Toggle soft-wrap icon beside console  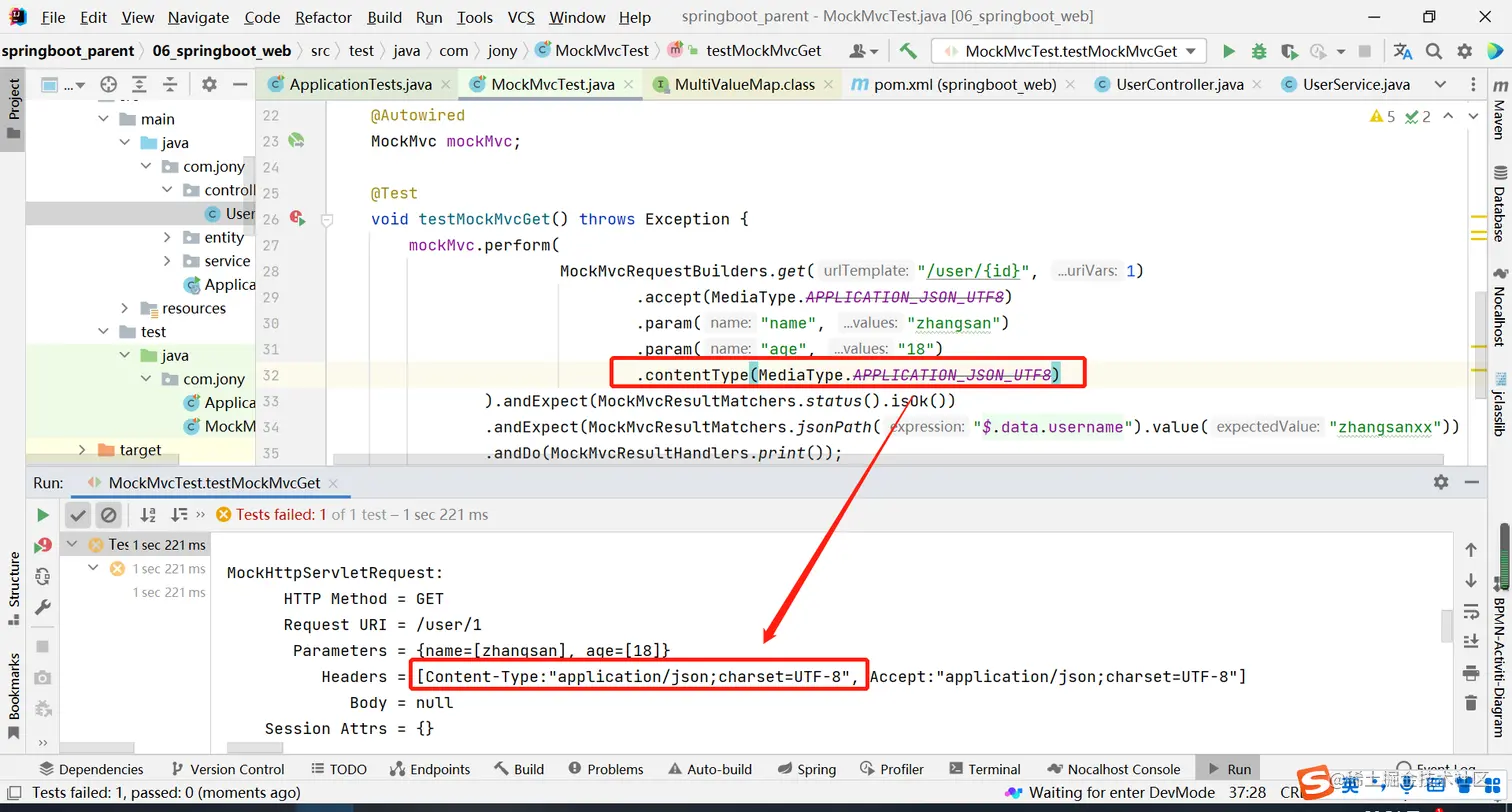[x=1471, y=611]
